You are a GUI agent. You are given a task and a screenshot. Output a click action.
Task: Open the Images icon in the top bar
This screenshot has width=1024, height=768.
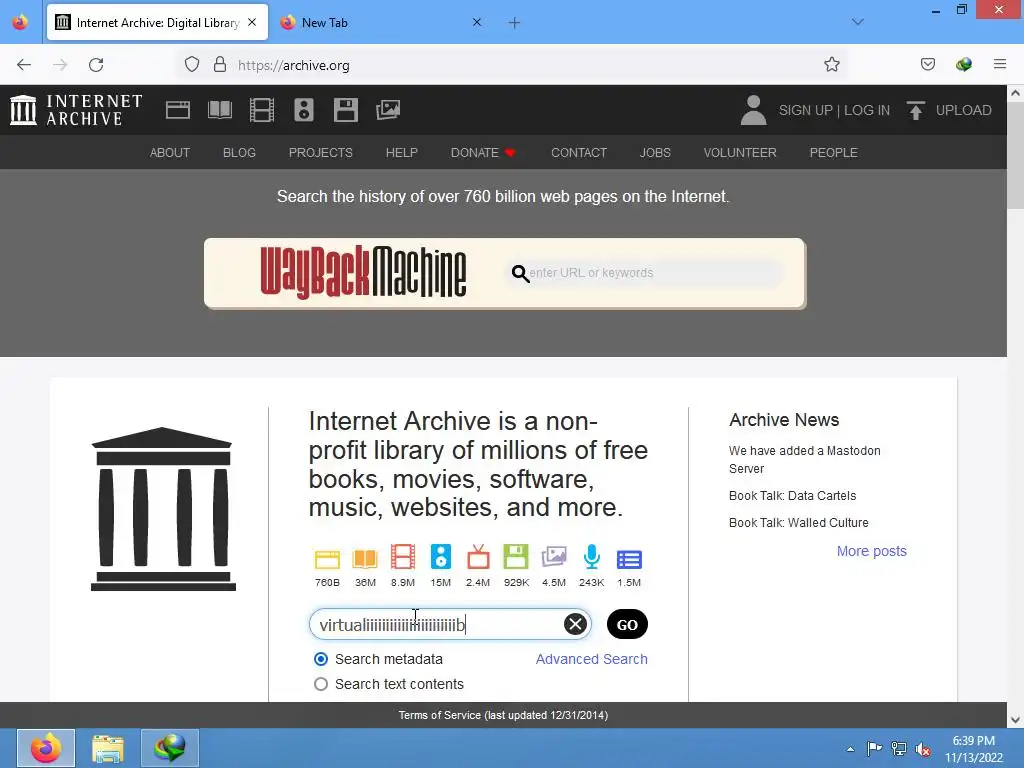click(x=388, y=110)
